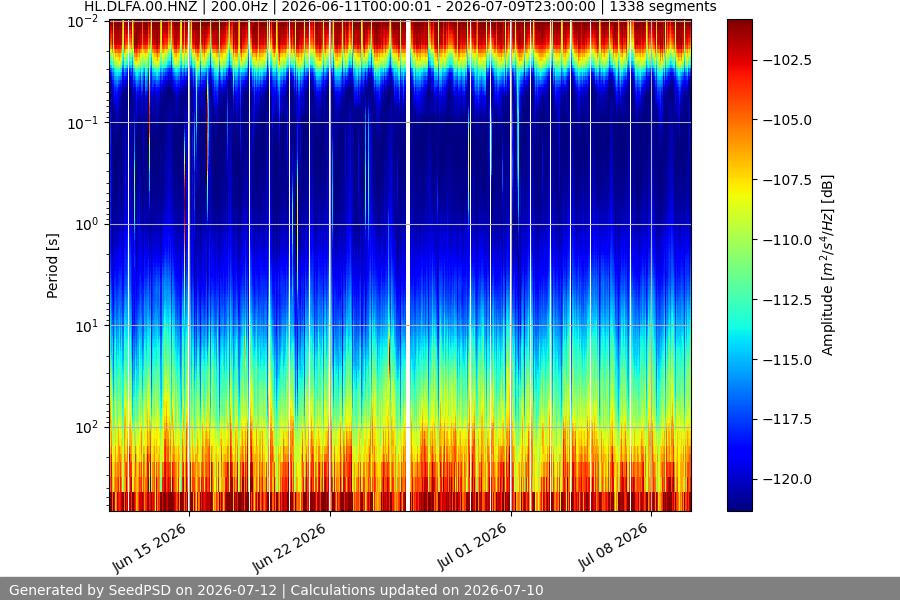
Task: Click the −112.5 colorbar tick label
Action: pyautogui.click(x=787, y=300)
